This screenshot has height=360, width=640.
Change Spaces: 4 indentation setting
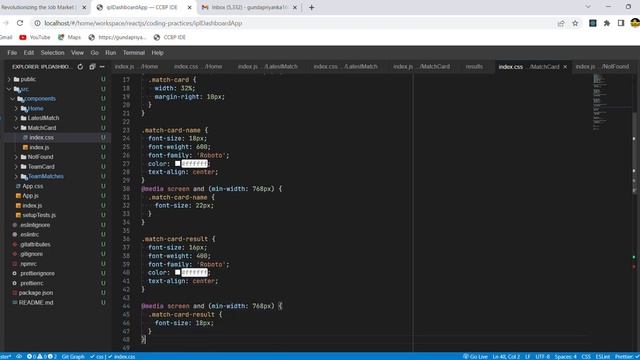click(x=565, y=356)
